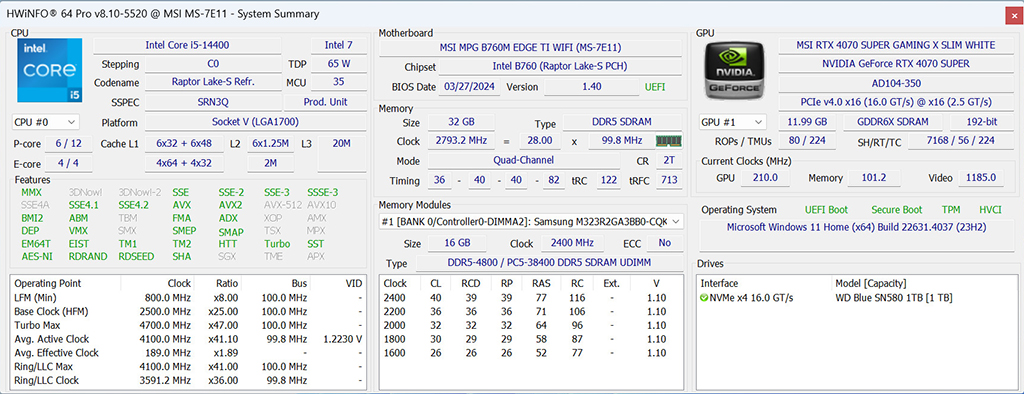The width and height of the screenshot is (1024, 394).
Task: Click the NVIDIA GeForce RTX 4070 SUPER field
Action: point(896,64)
